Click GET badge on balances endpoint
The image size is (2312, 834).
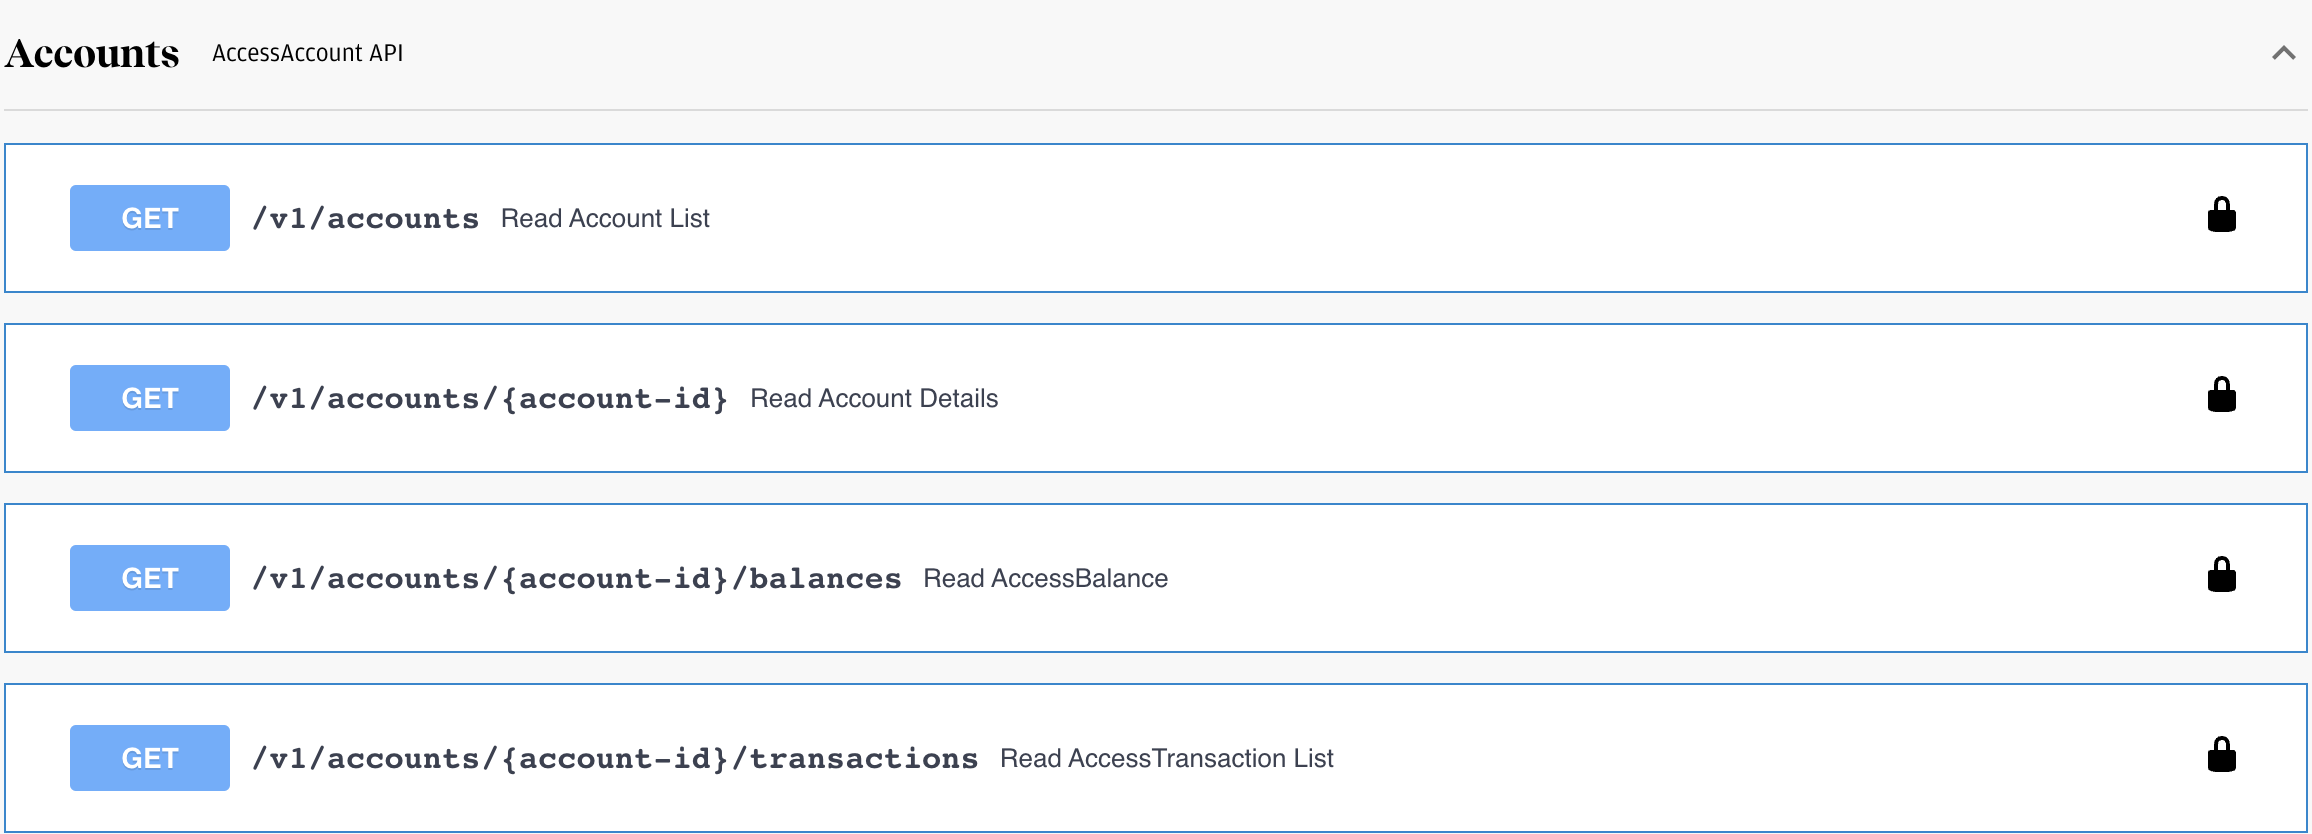click(150, 578)
